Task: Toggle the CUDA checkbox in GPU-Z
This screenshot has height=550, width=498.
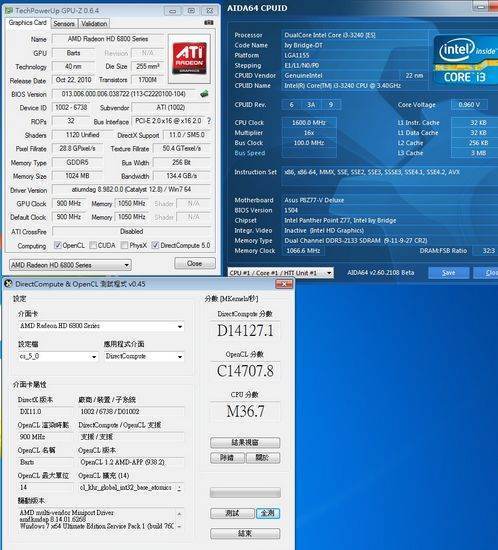Action: point(93,245)
